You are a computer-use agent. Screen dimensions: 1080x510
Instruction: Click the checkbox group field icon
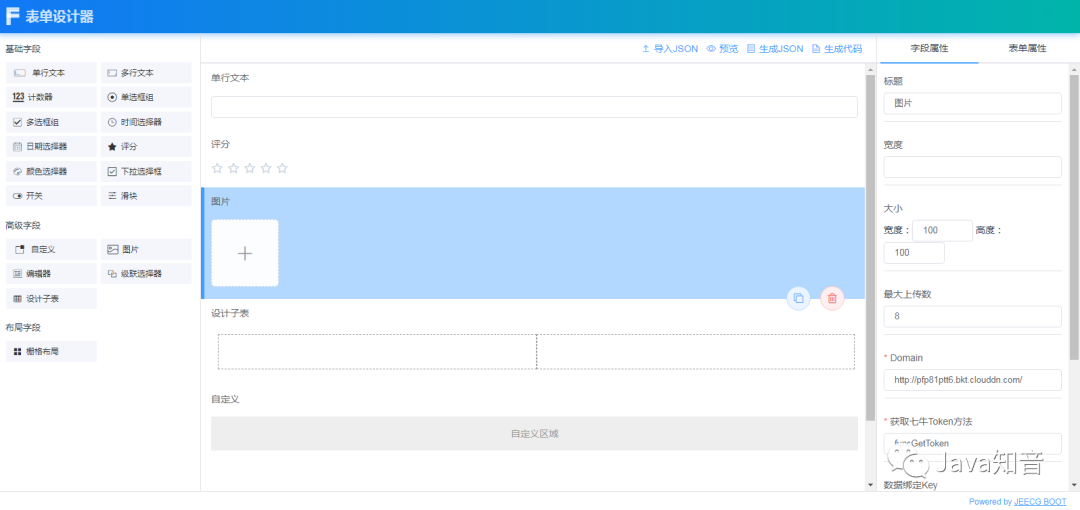(x=18, y=122)
